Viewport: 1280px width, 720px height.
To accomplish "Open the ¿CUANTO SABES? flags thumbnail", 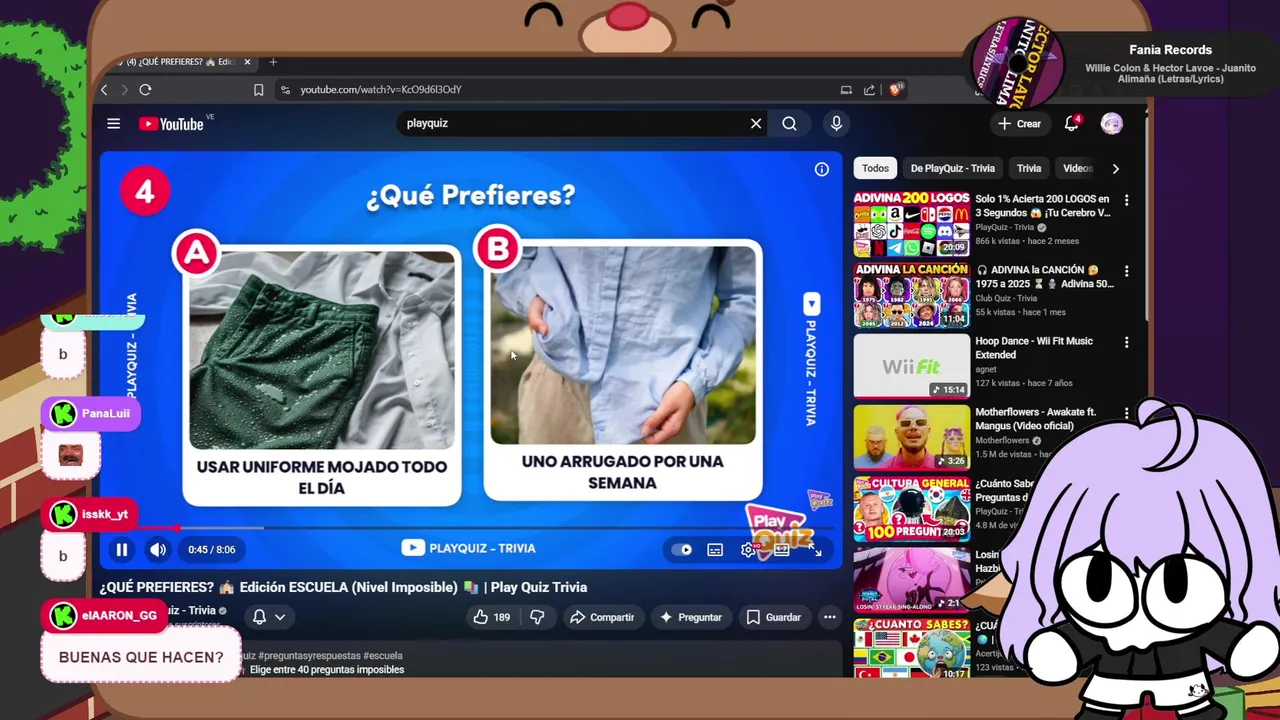I will (911, 649).
